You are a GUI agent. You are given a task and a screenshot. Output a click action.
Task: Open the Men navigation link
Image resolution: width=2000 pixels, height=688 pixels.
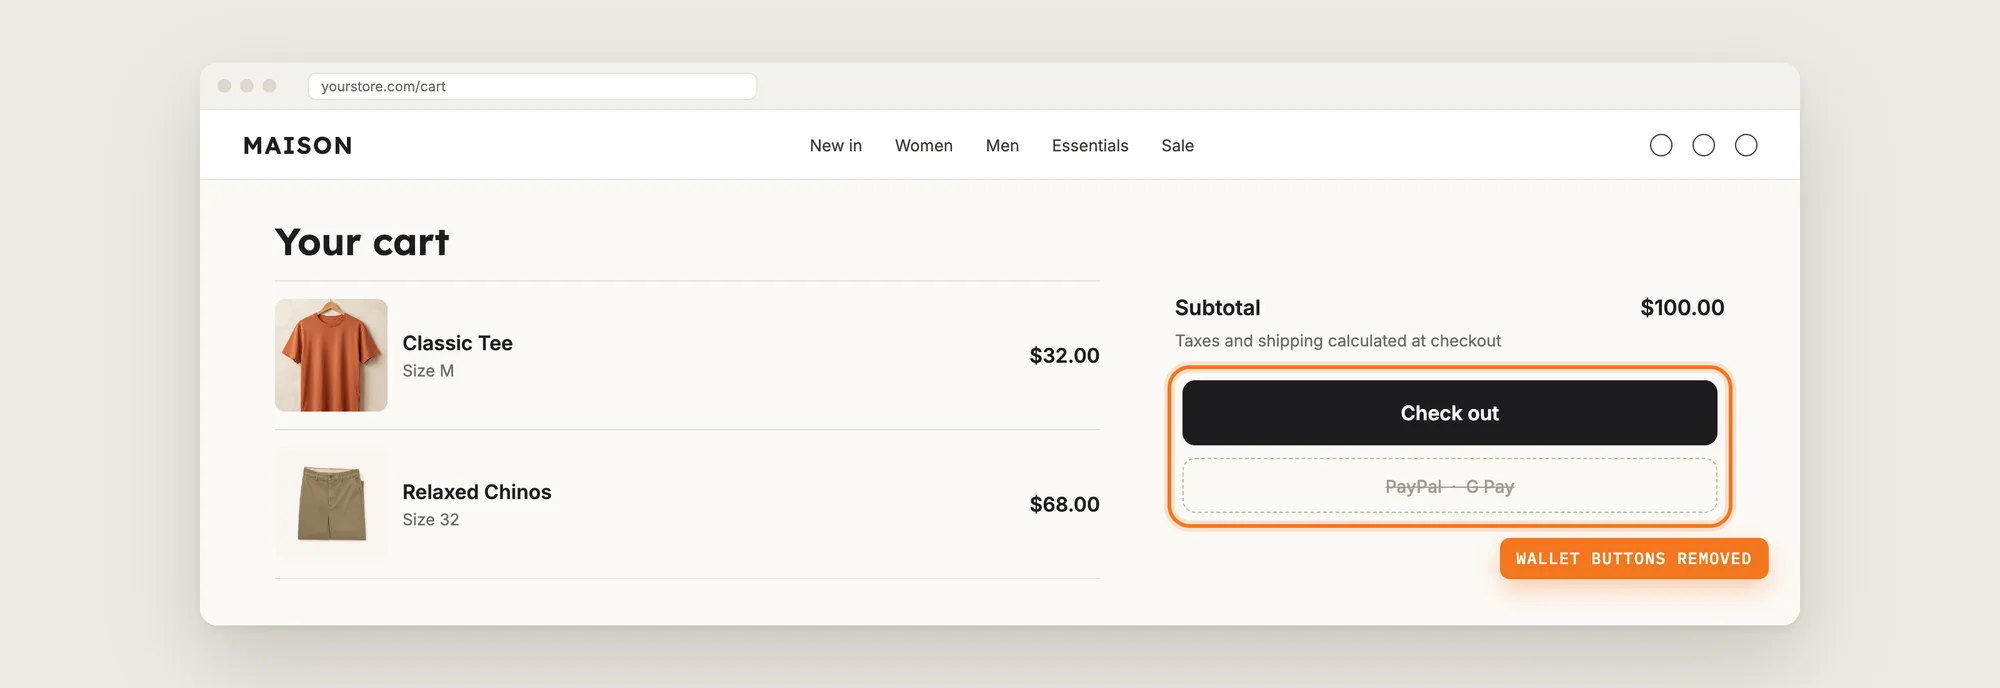(1002, 146)
